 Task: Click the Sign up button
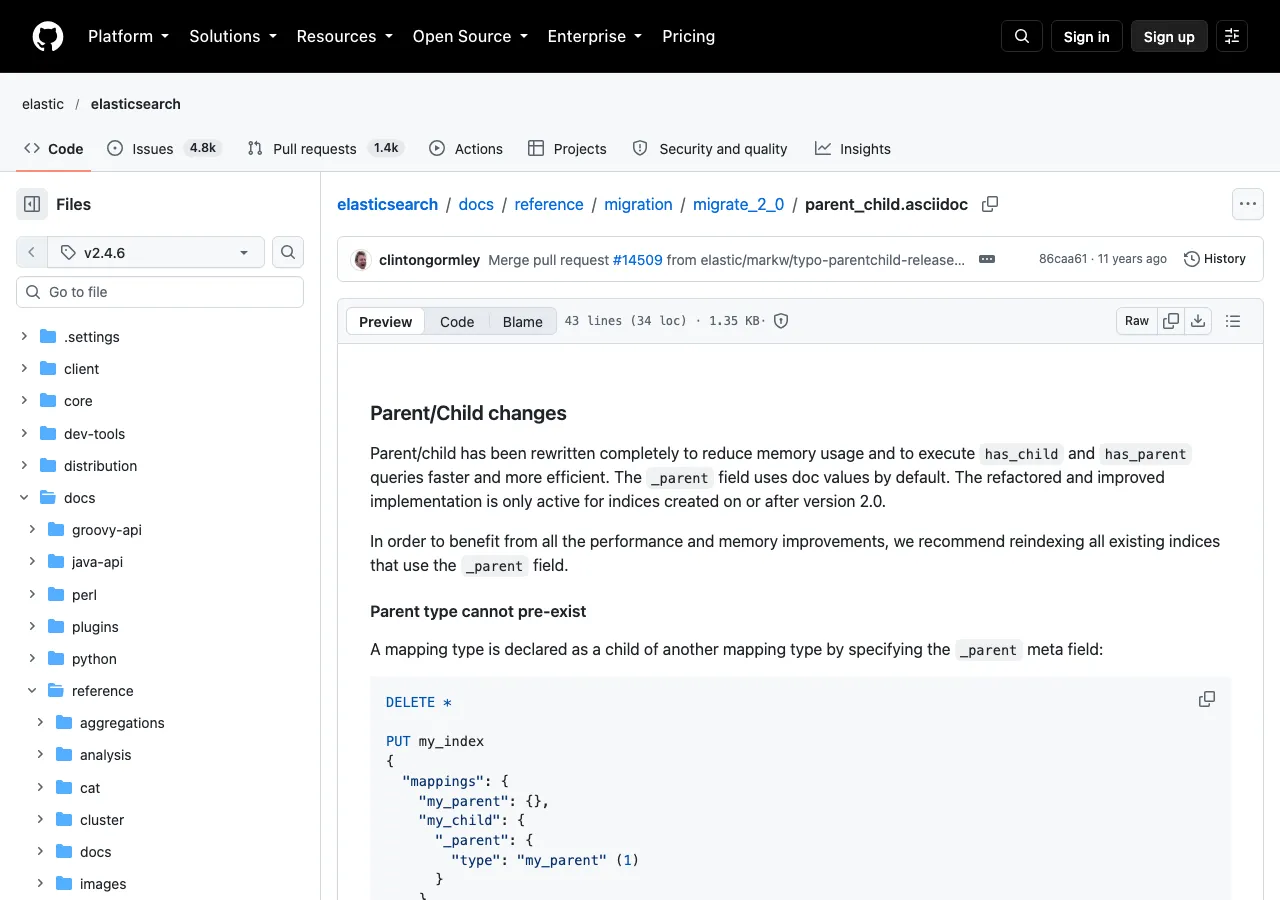tap(1169, 36)
